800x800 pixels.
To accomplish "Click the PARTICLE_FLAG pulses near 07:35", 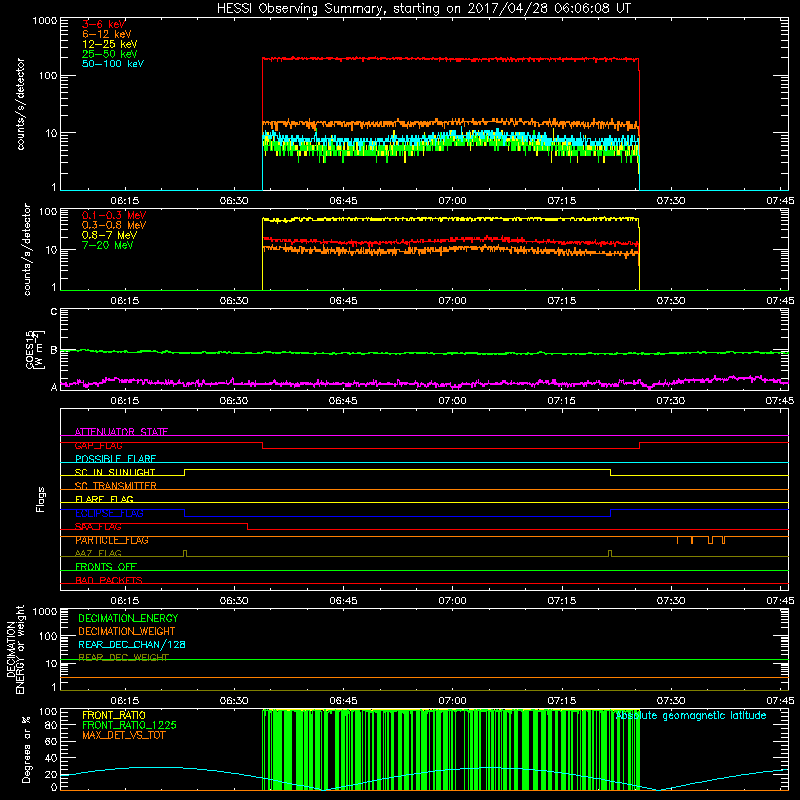I will point(702,540).
